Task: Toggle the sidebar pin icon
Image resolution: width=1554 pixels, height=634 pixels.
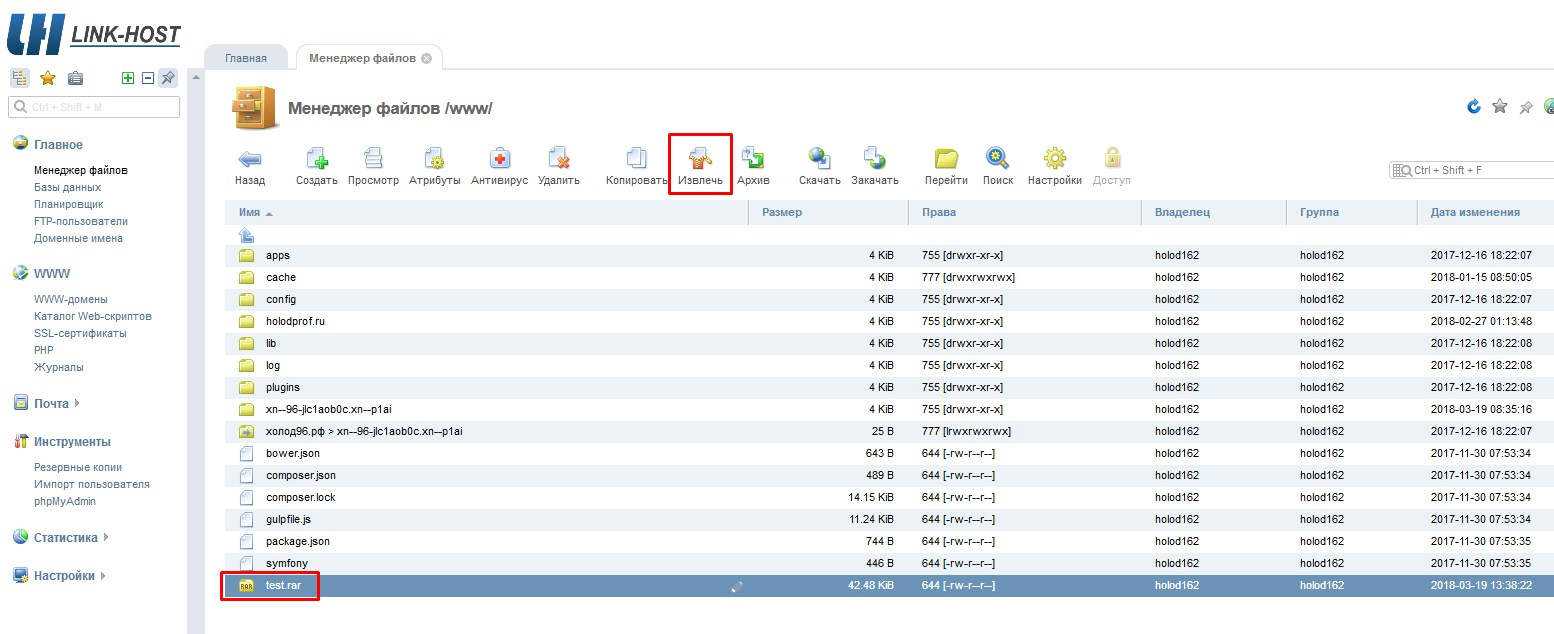Action: (x=168, y=78)
